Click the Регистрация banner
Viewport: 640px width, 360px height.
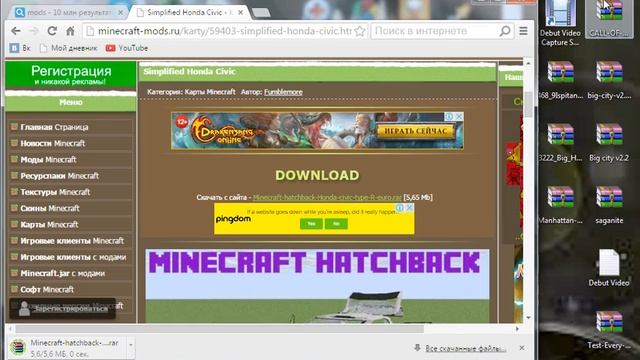(71, 75)
